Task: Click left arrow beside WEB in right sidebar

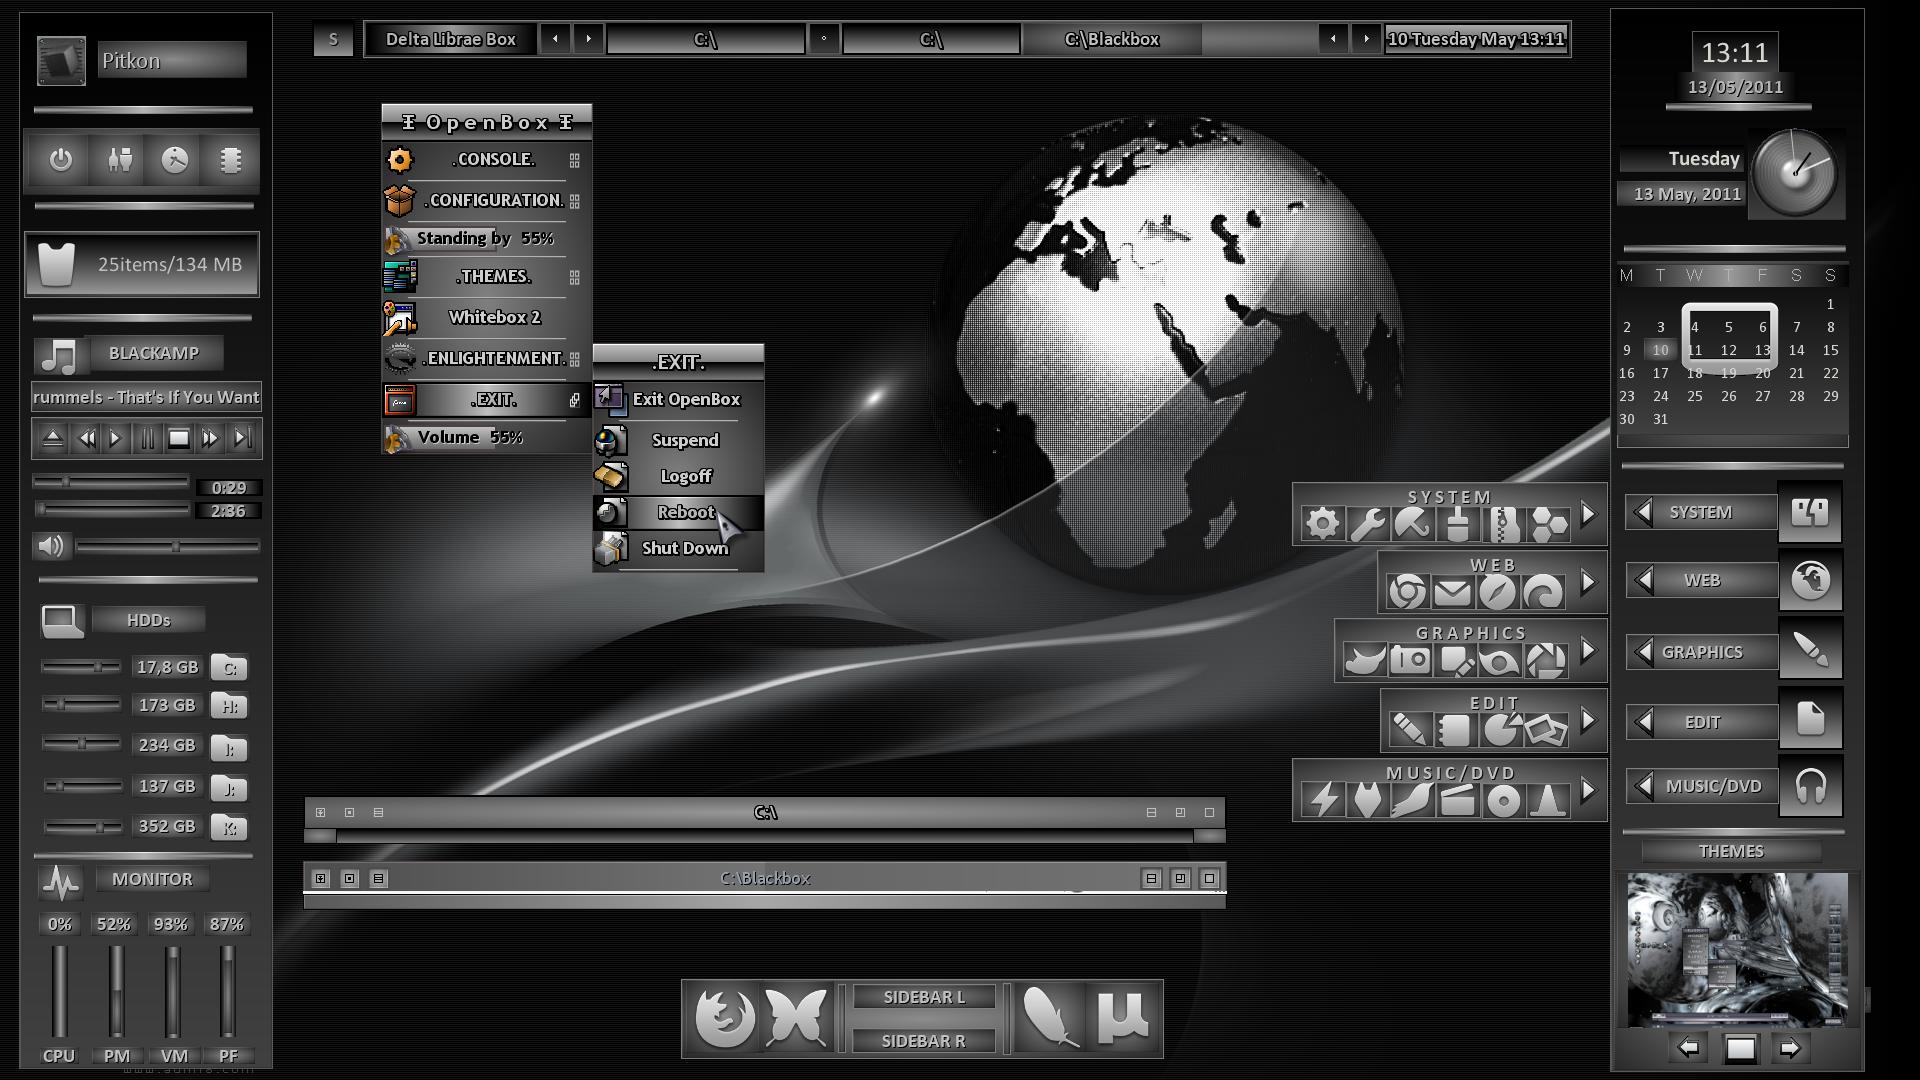Action: click(x=1643, y=580)
